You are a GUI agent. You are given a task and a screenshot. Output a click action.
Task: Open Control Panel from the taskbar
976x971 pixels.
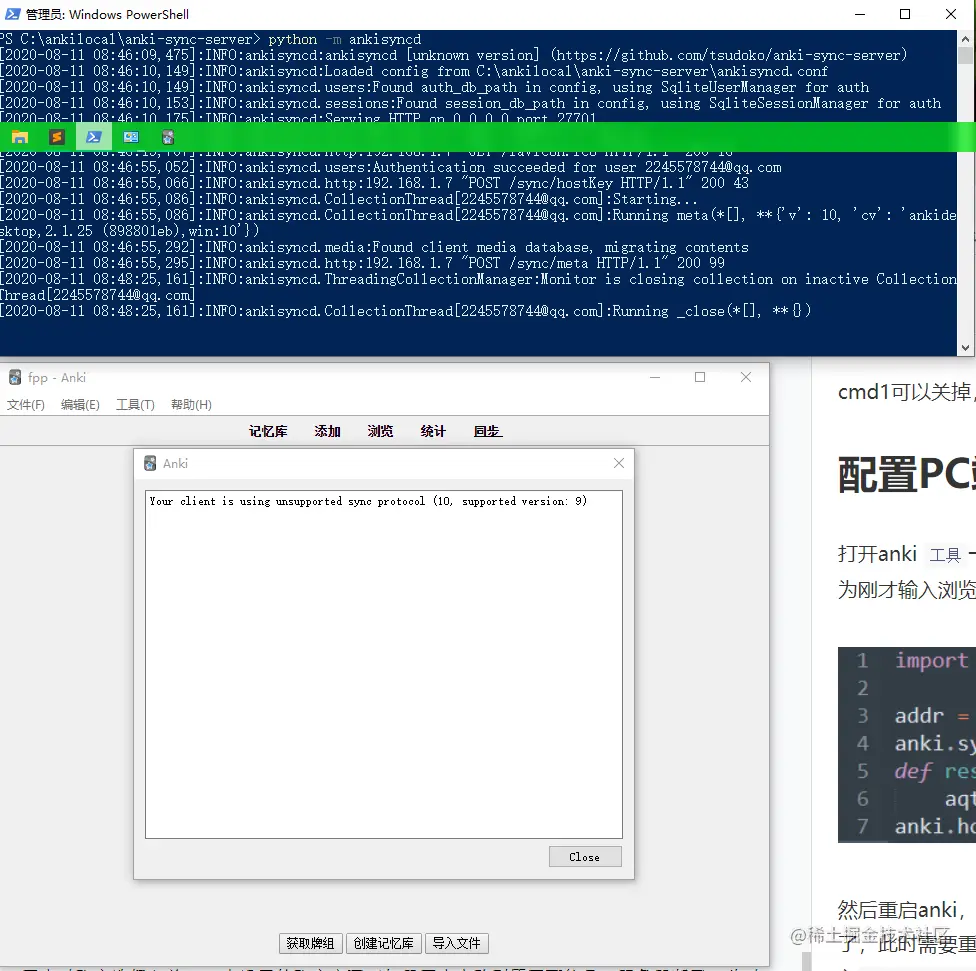pos(131,137)
